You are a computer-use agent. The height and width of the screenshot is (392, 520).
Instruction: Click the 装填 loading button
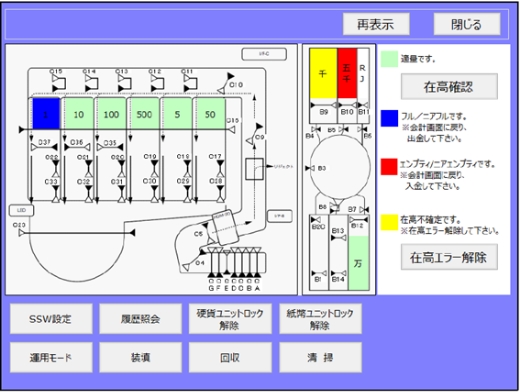point(140,357)
